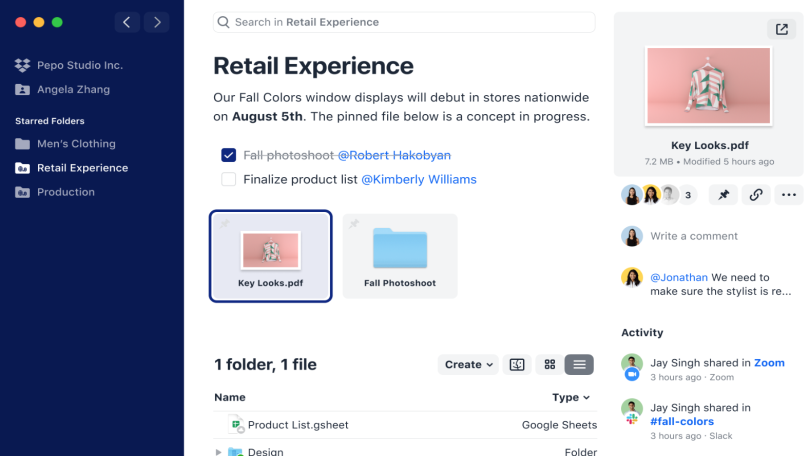Expand the Design folder row

219,452
